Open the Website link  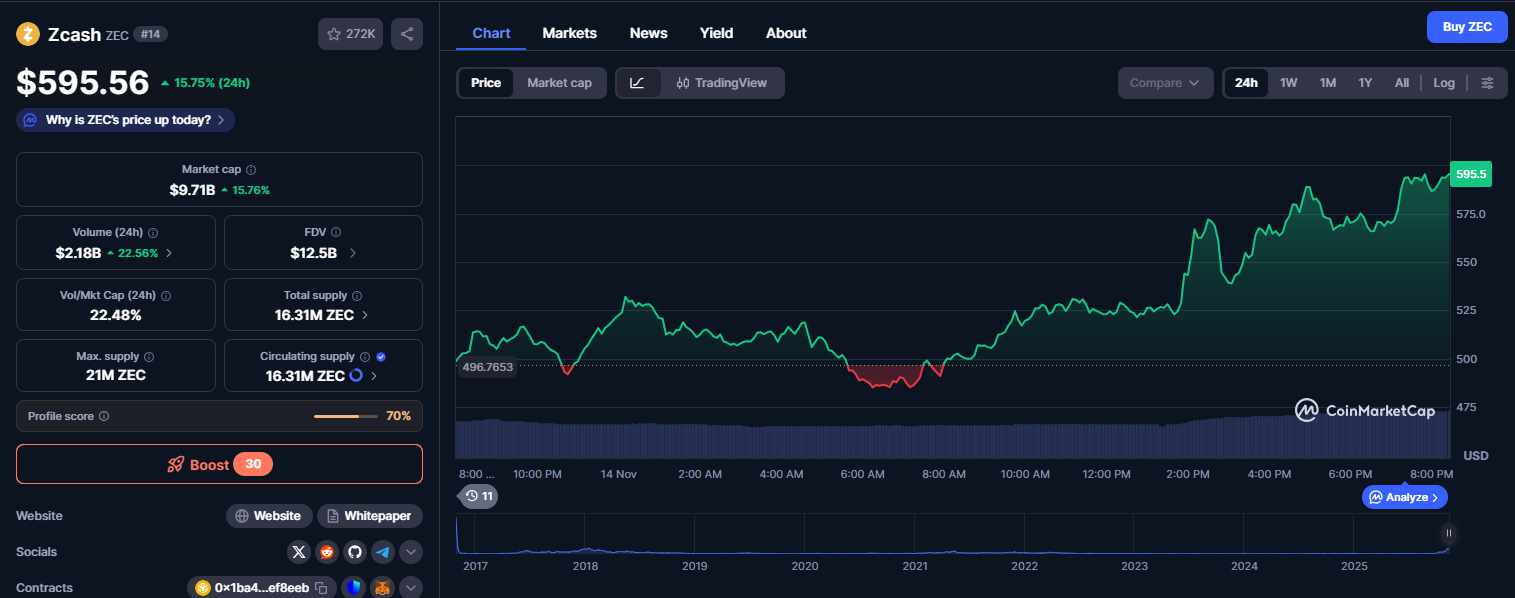pos(268,516)
